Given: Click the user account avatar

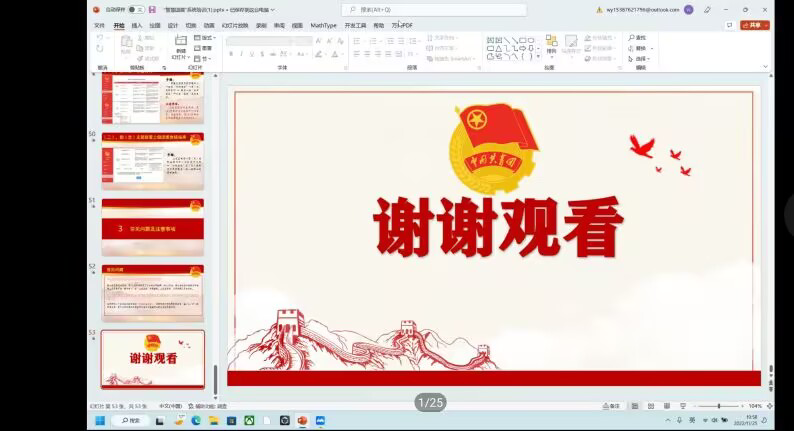Looking at the screenshot, I should pyautogui.click(x=689, y=10).
